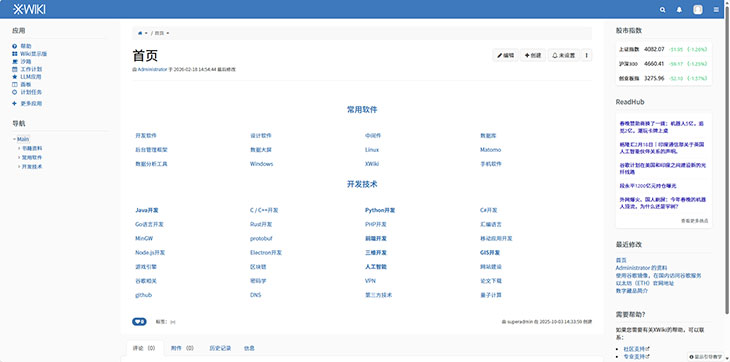This screenshot has height=362, width=730.
Task: Open the protobuf link
Action: click(x=261, y=238)
